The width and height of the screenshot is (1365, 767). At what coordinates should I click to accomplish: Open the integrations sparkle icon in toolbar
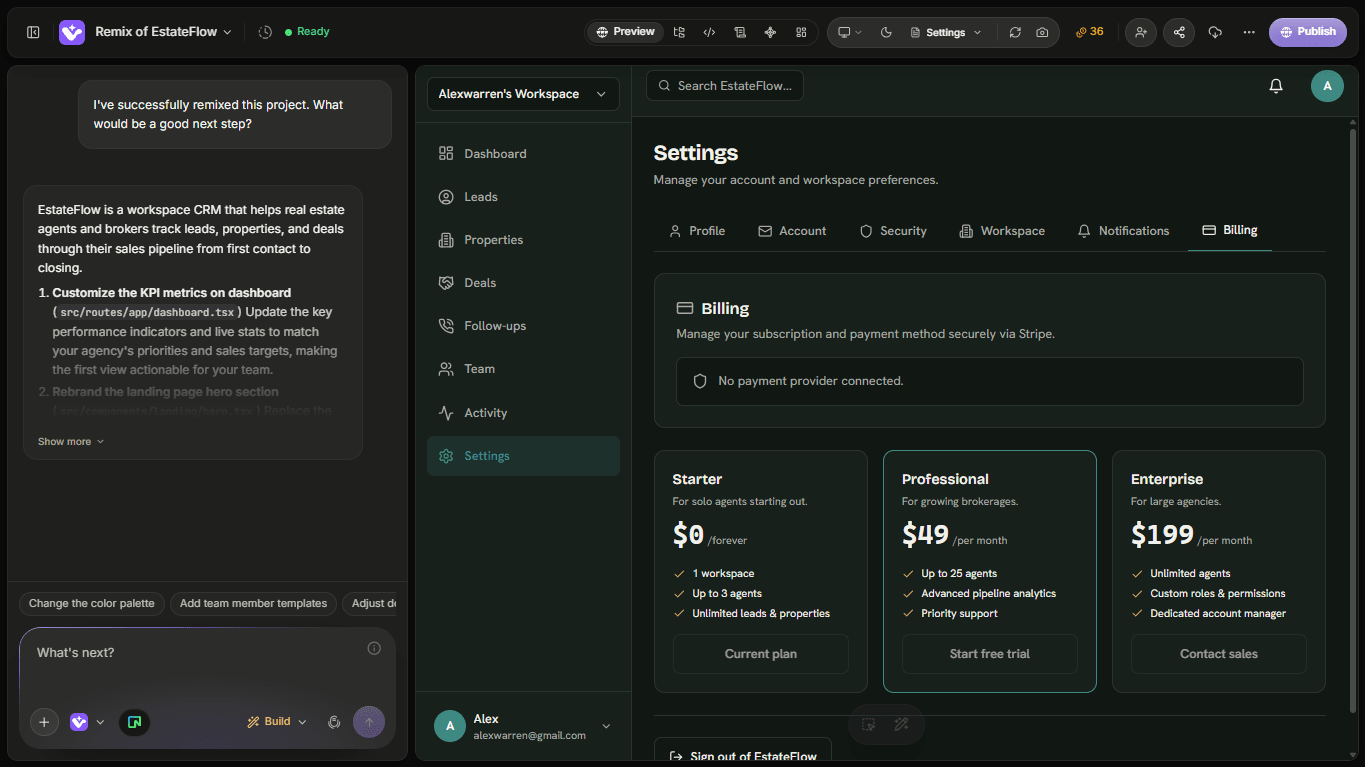pos(770,32)
